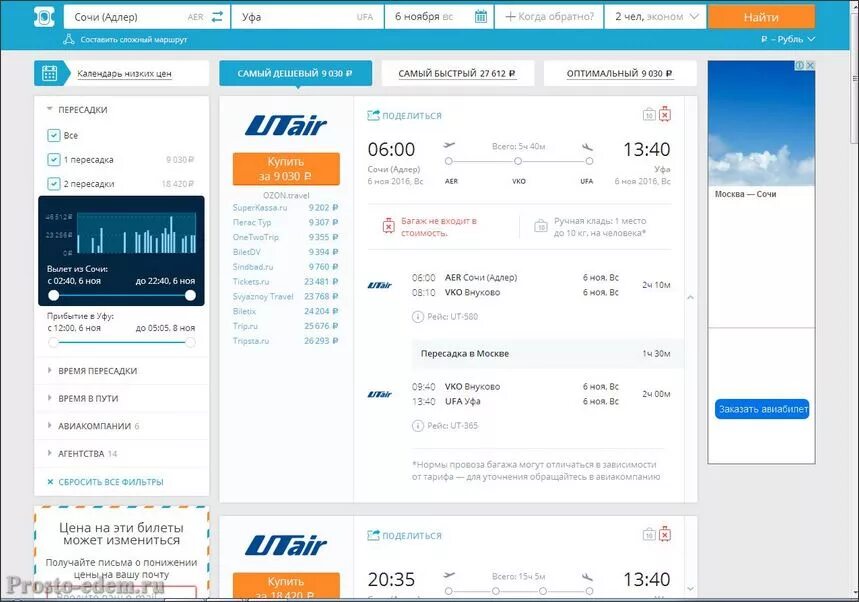The image size is (859, 602).
Task: Click no-baggage icon on first flight card
Action: [x=665, y=114]
